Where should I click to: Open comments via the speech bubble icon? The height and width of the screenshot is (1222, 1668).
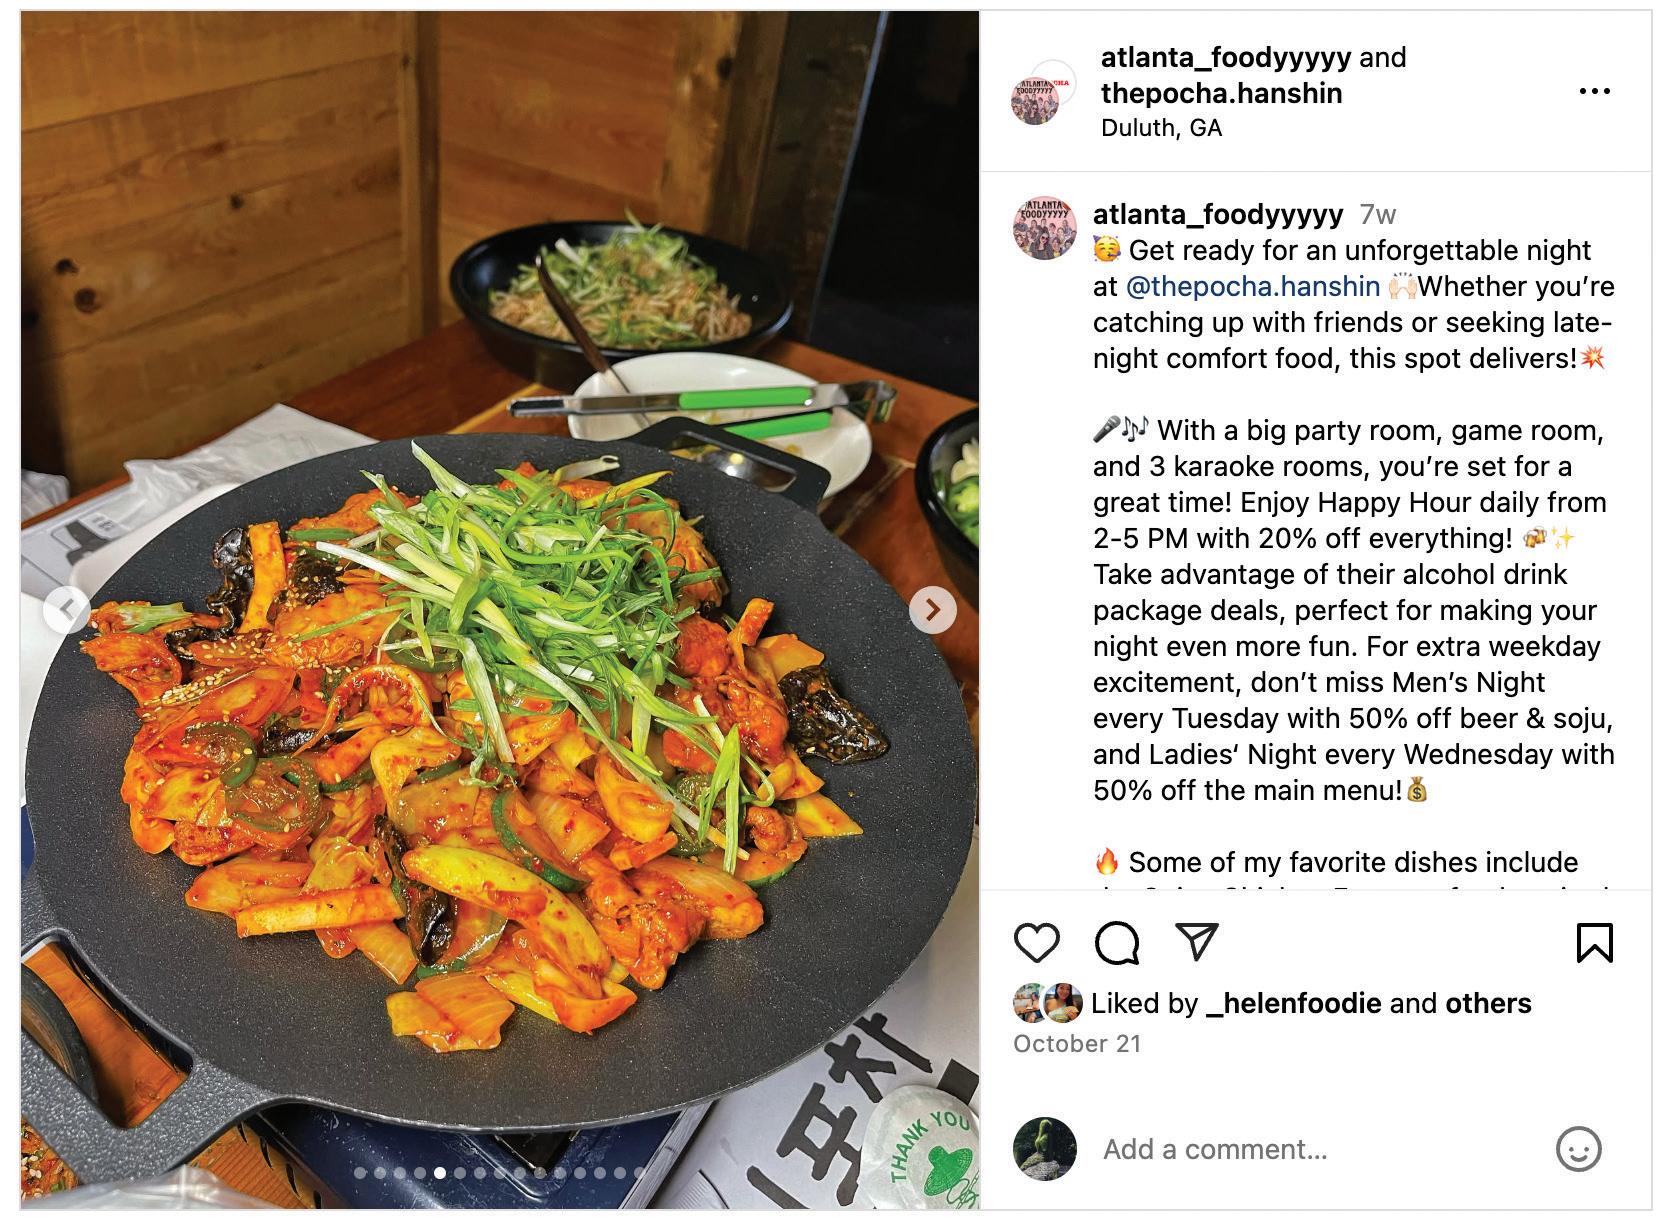[1116, 942]
